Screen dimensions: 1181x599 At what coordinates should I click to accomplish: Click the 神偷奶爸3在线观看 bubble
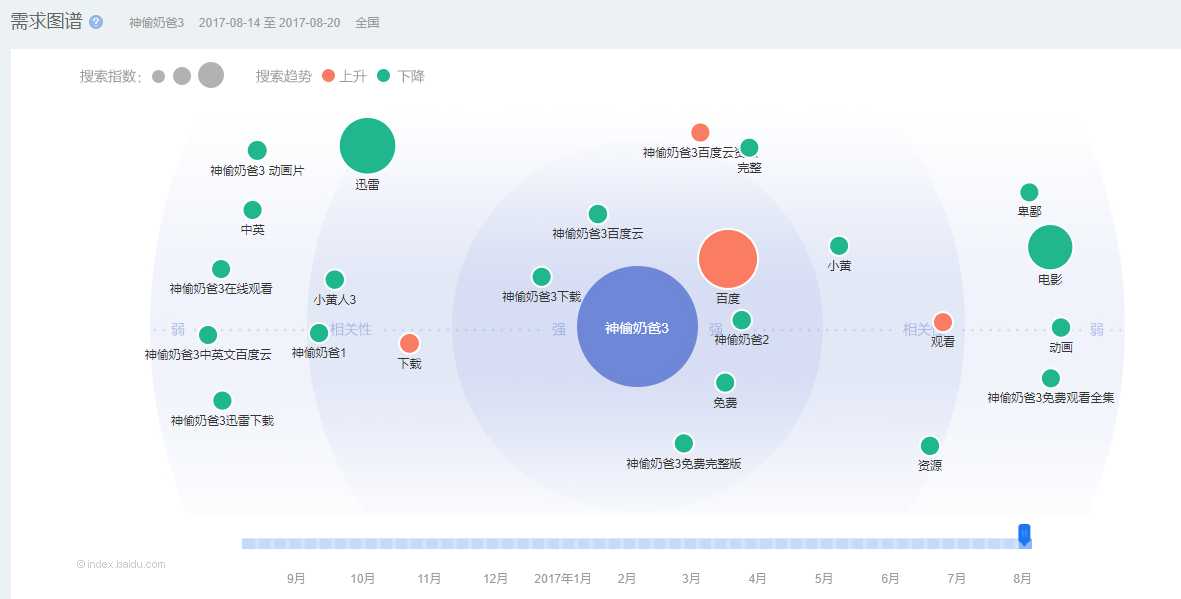click(x=221, y=269)
